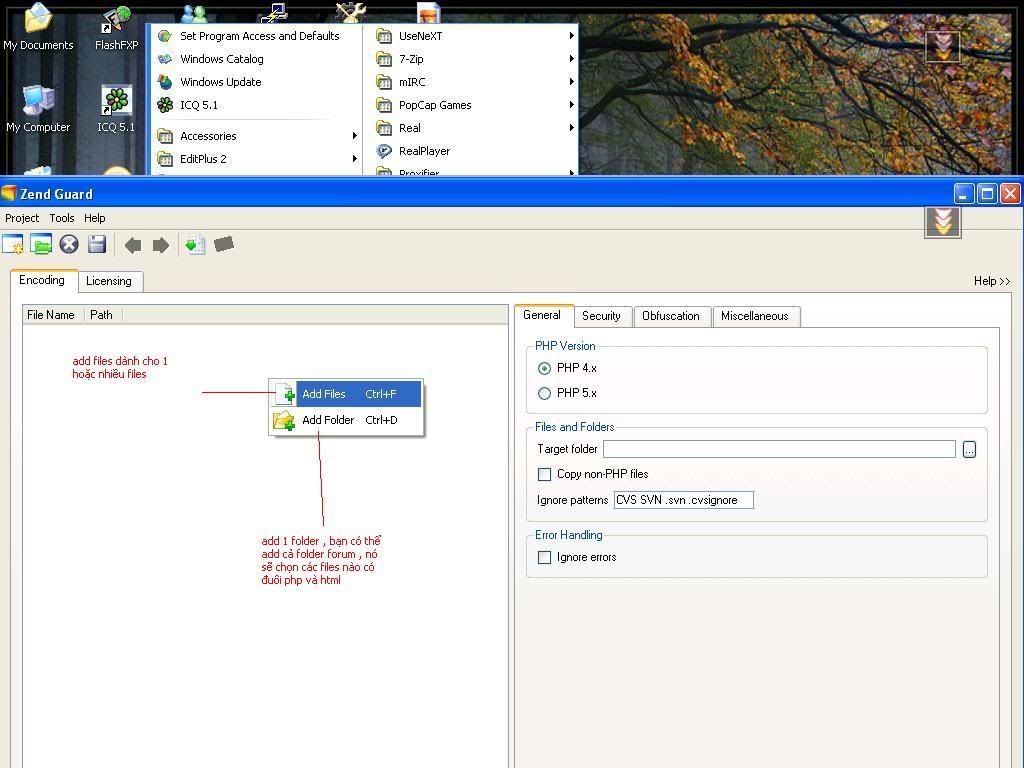The image size is (1024, 768).
Task: Expand the EditPlus 2 submenu arrow
Action: 355,159
